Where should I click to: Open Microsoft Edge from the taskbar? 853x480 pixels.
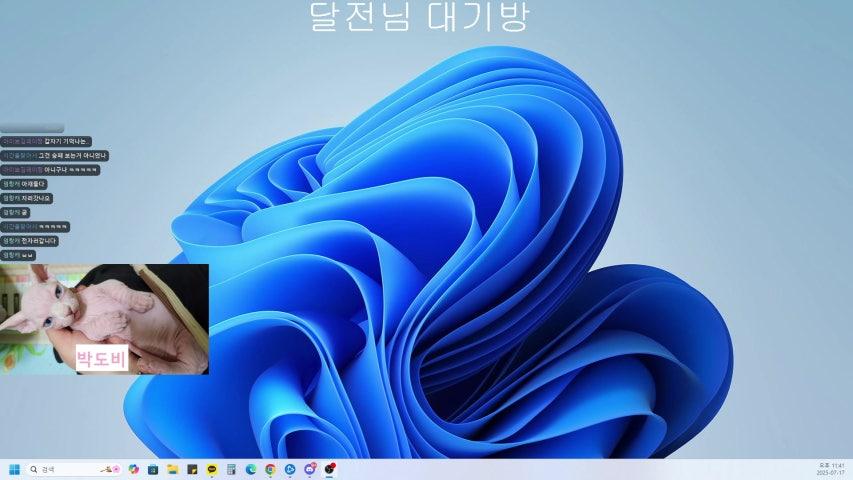tap(251, 469)
